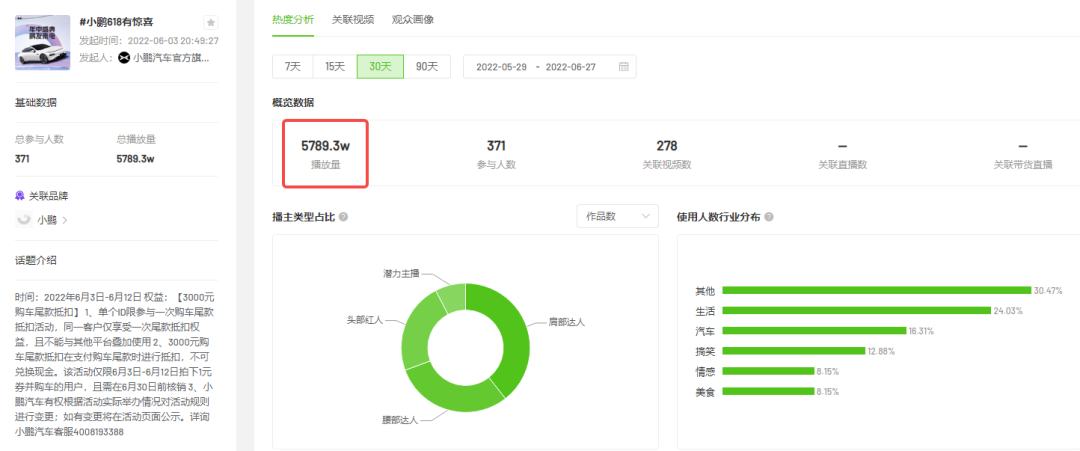The image size is (1080, 451).
Task: Click the 腰部达人 chart label
Action: tap(400, 419)
